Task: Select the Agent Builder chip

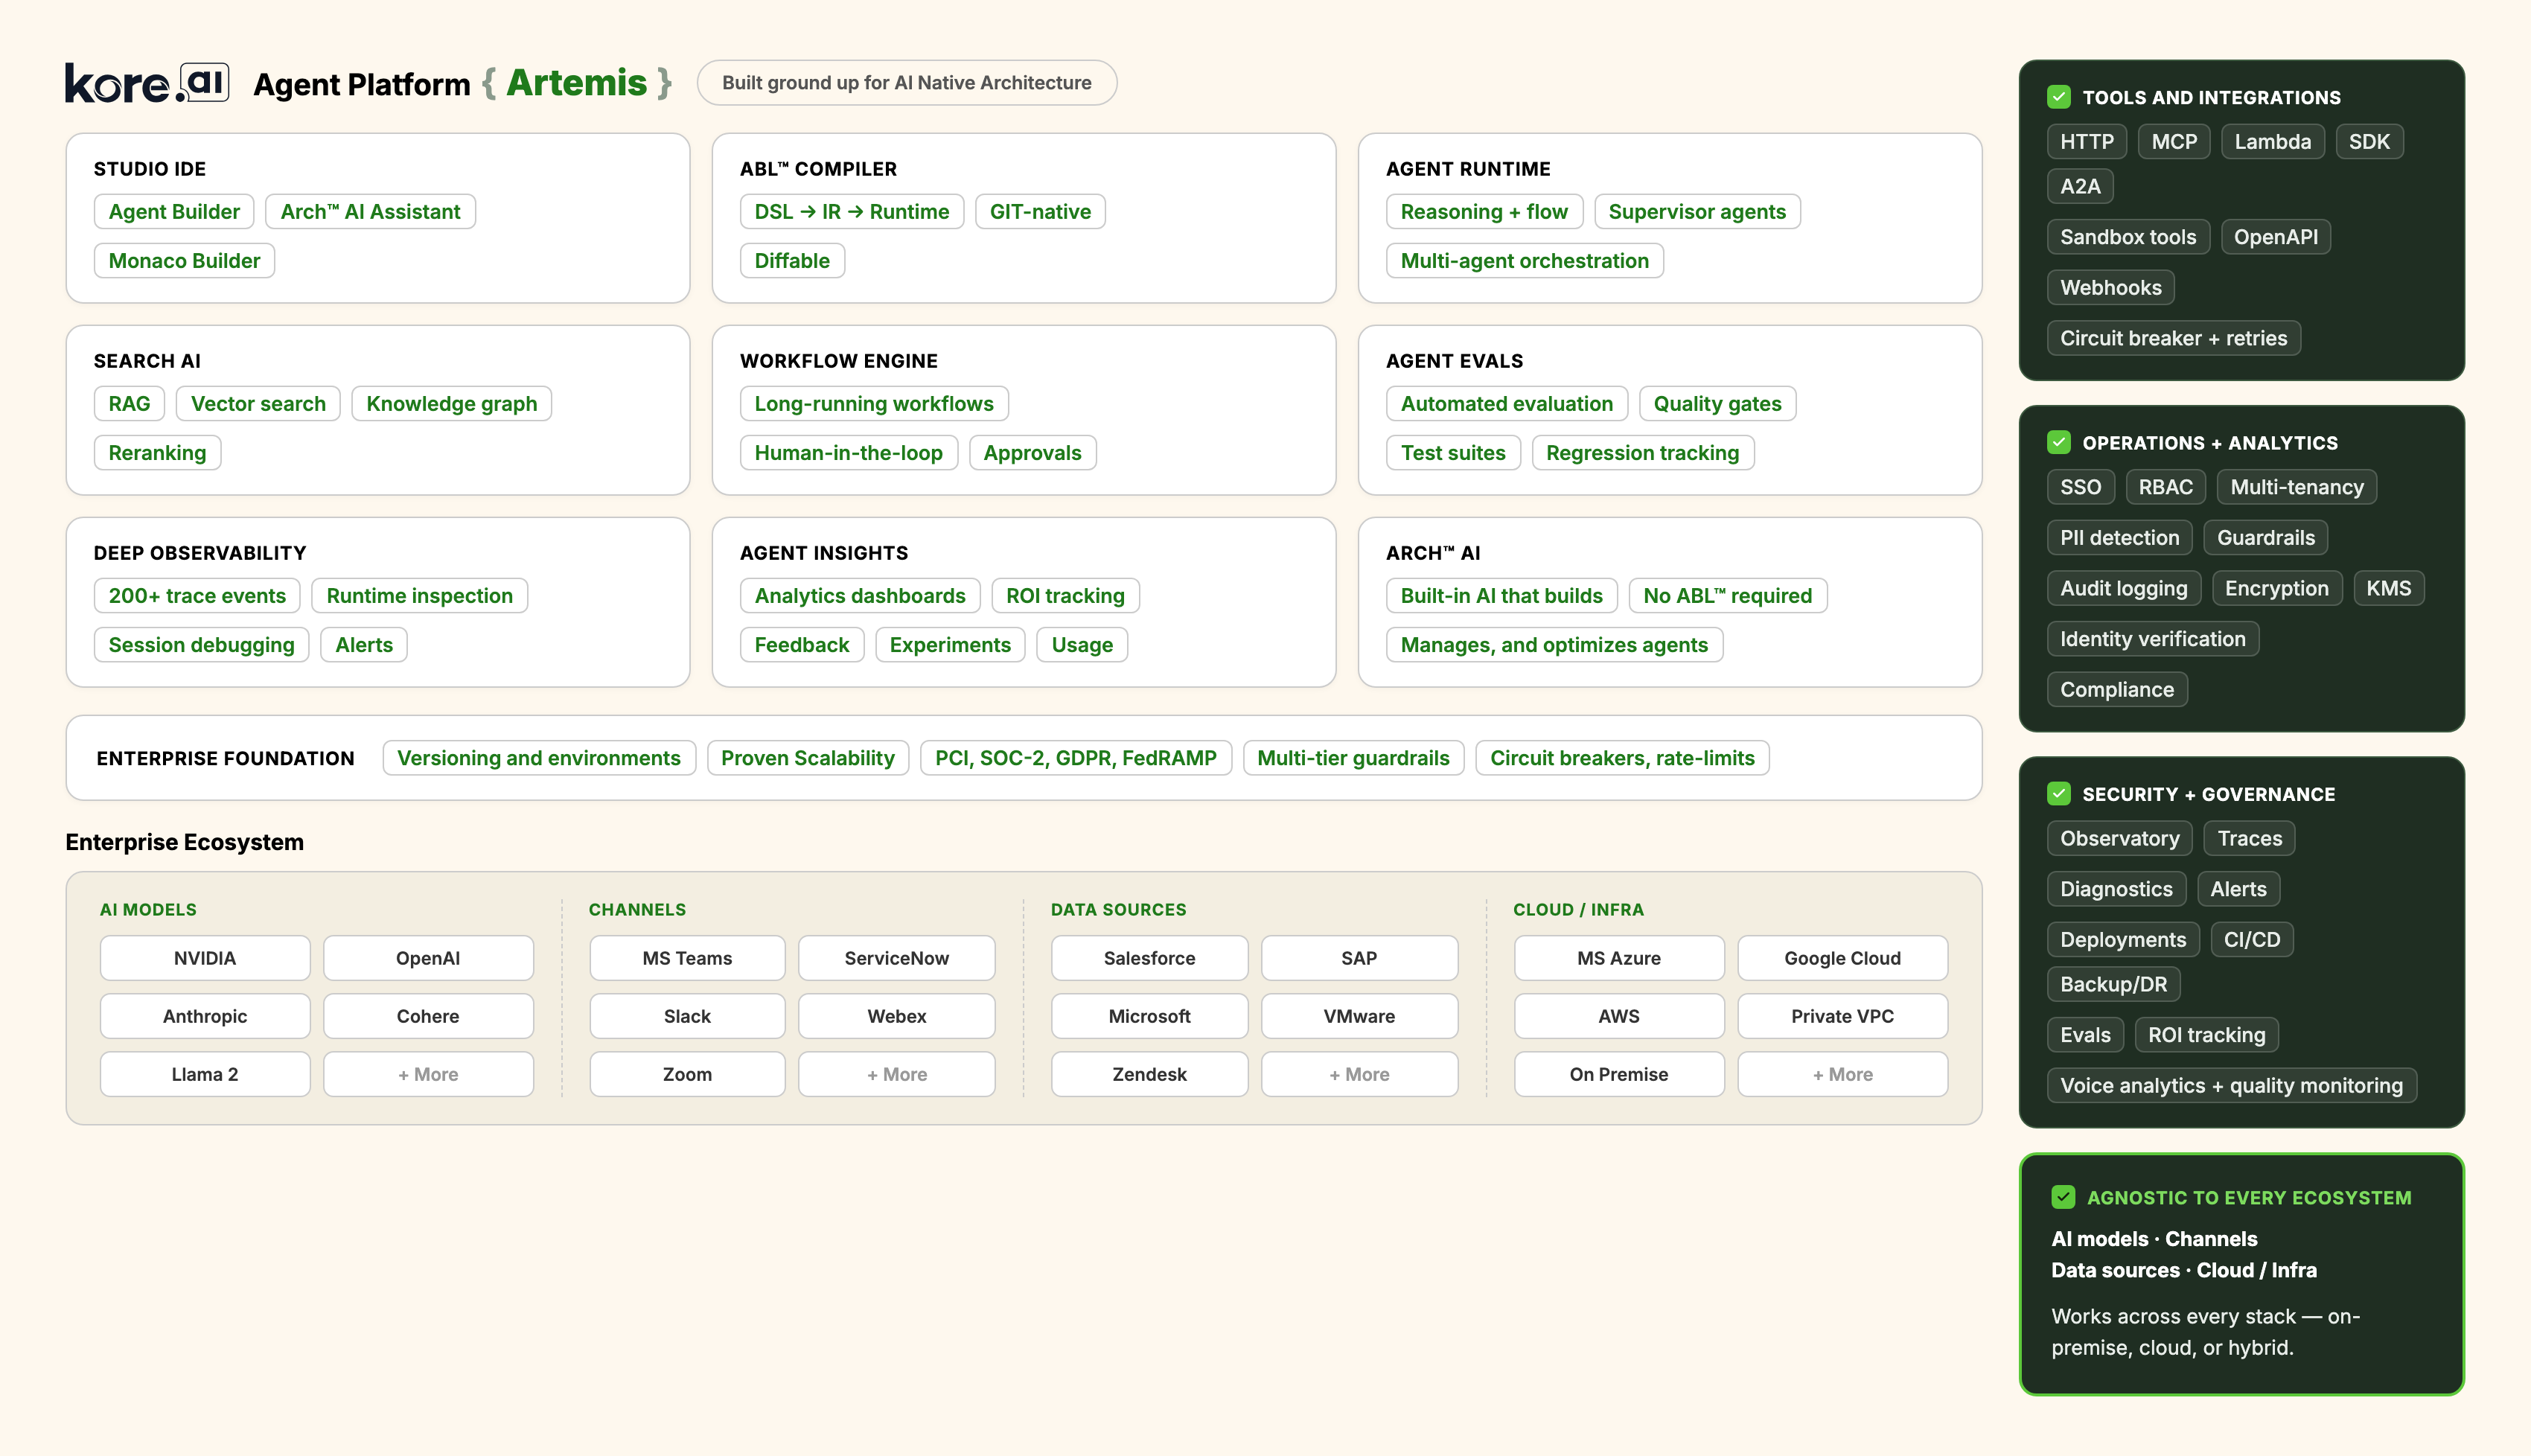Action: click(x=174, y=212)
